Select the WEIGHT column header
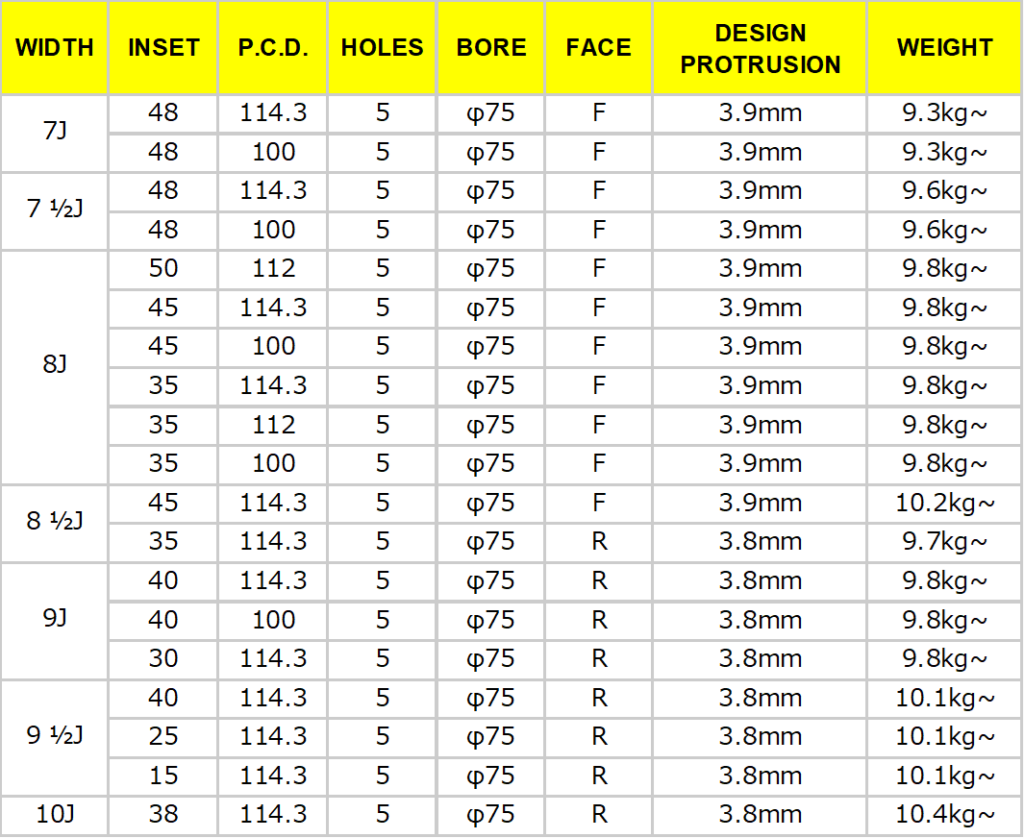The image size is (1024, 838). [x=944, y=48]
